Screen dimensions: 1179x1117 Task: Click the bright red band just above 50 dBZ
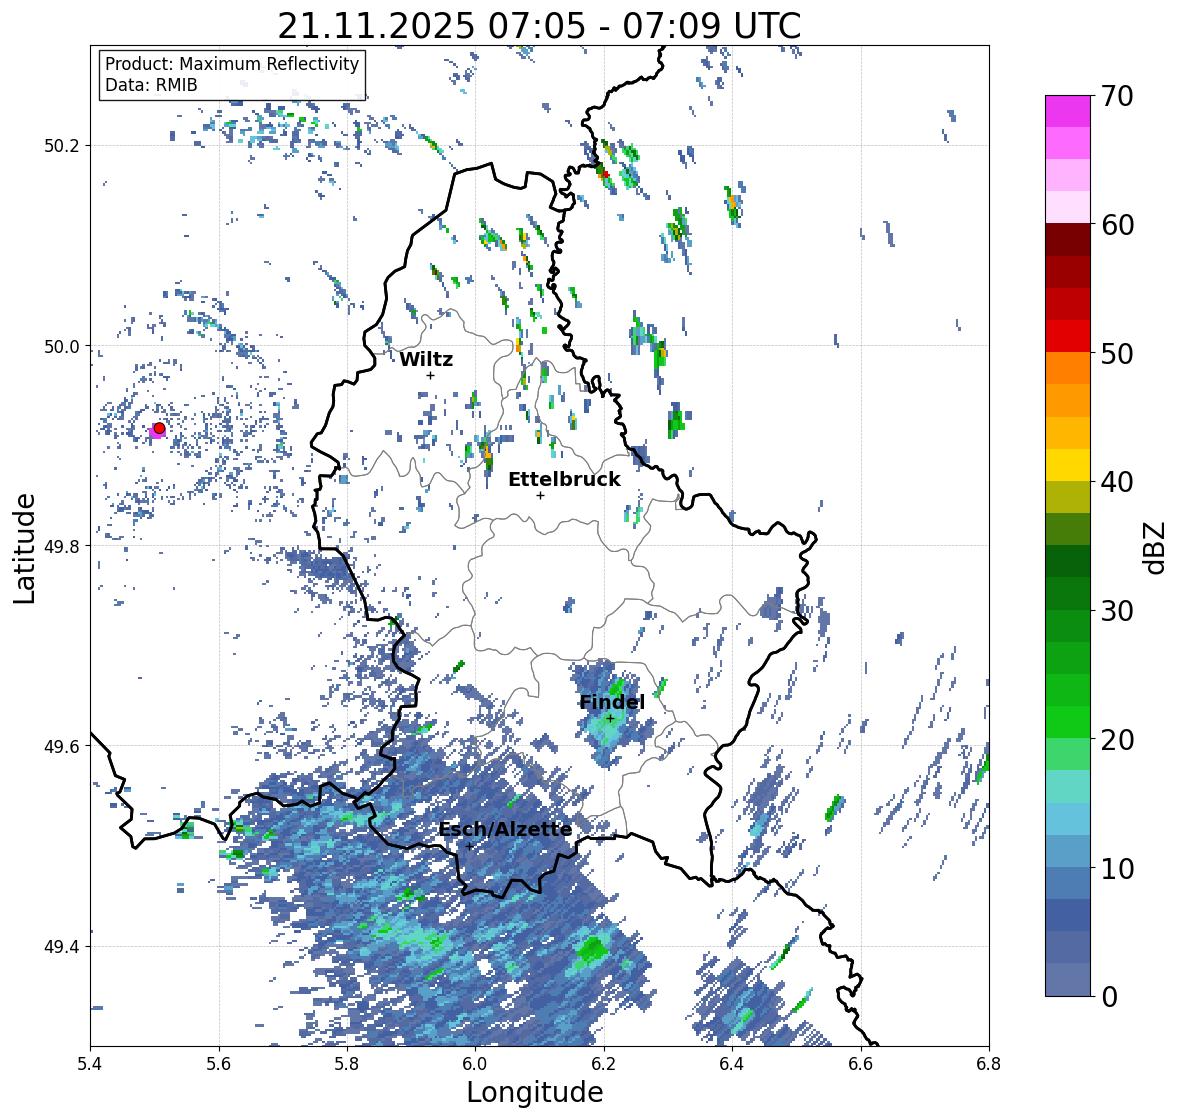point(1068,336)
